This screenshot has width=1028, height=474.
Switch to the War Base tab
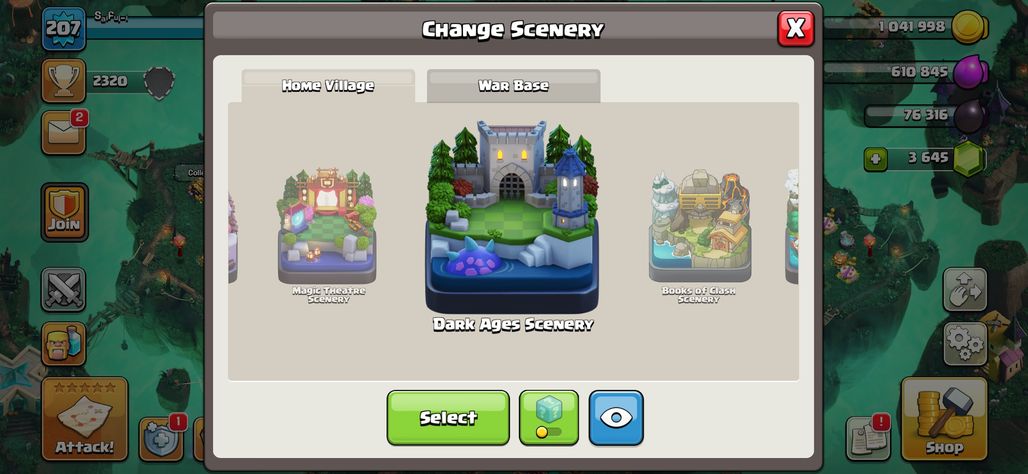point(513,86)
